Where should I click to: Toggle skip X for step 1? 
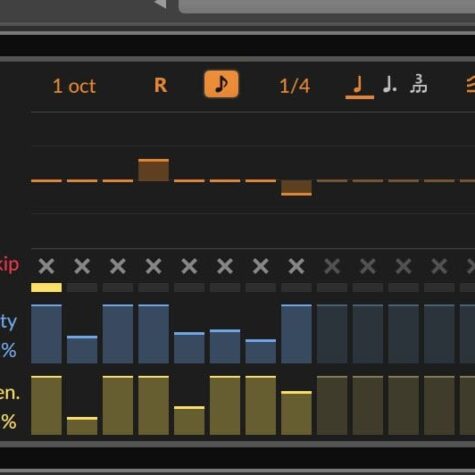coord(46,266)
